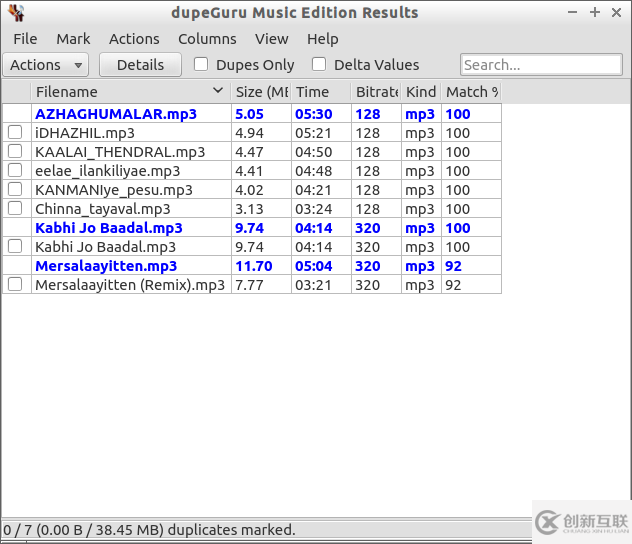Open the View menu
The image size is (632, 544).
[x=272, y=39]
